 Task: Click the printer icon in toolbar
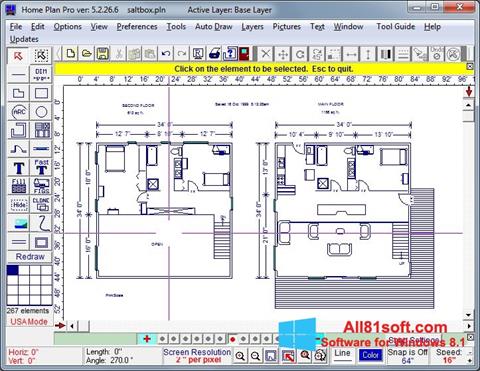[x=214, y=54]
